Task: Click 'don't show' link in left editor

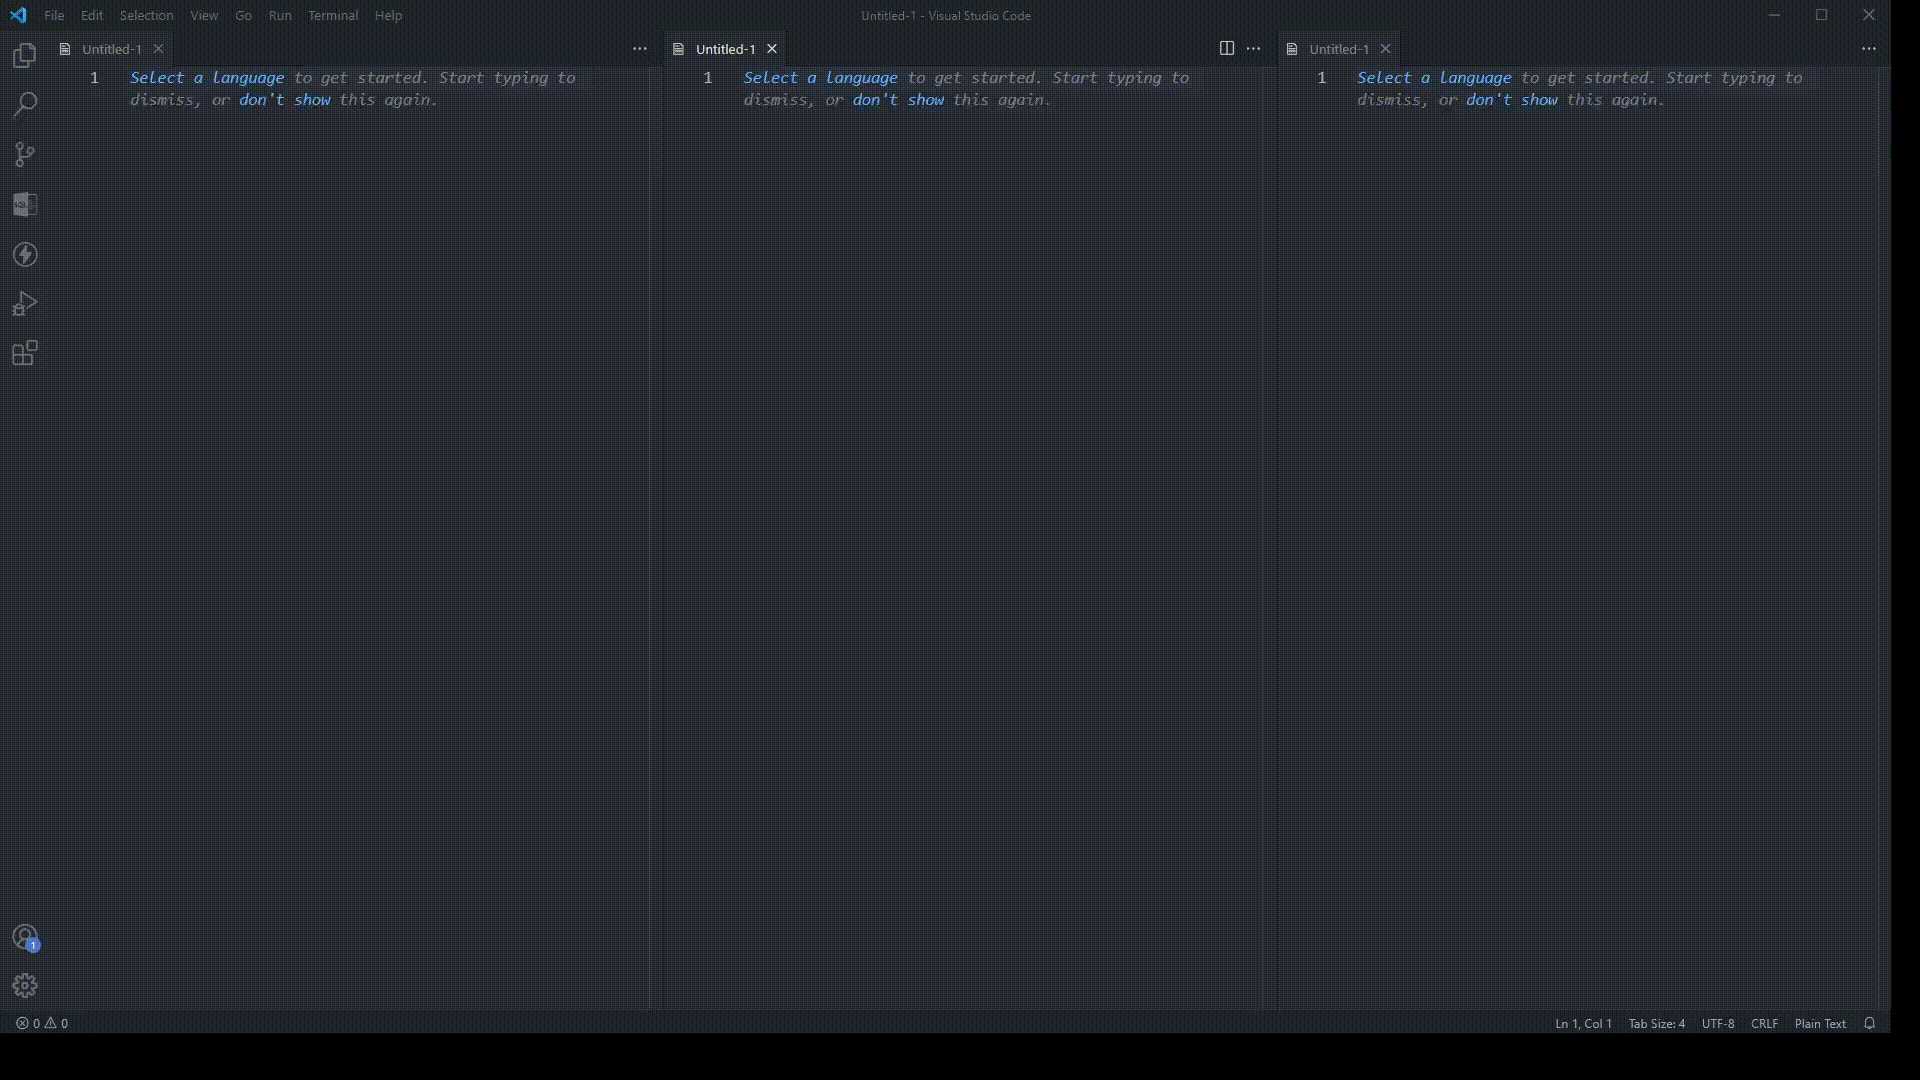Action: tap(285, 100)
